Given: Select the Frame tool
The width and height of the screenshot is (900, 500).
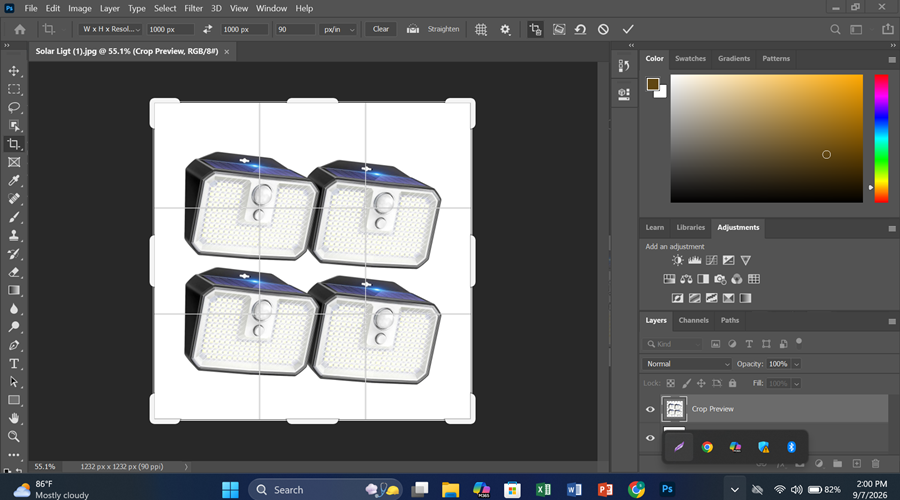Looking at the screenshot, I should [14, 162].
